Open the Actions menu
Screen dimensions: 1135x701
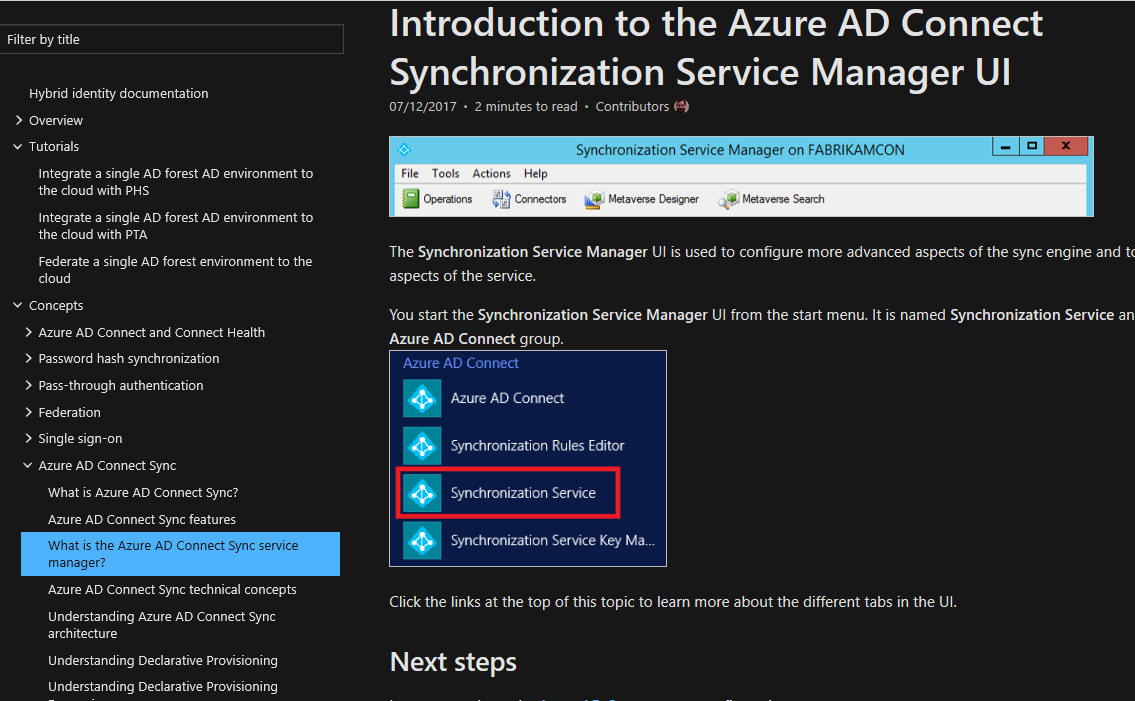[x=491, y=173]
